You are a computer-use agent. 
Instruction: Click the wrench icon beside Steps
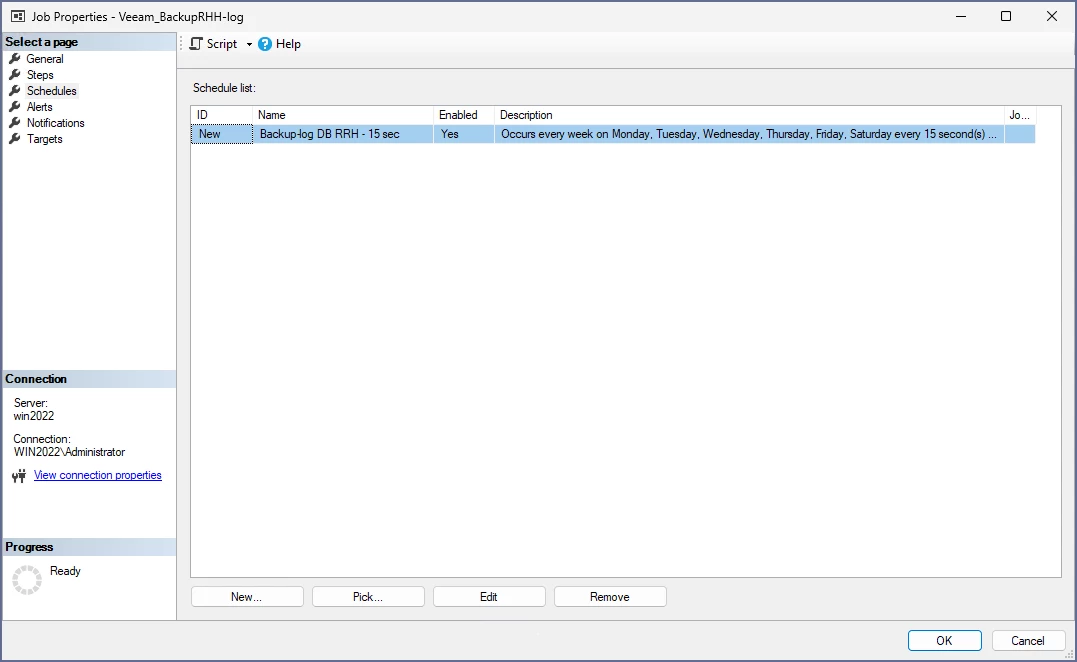[14, 74]
